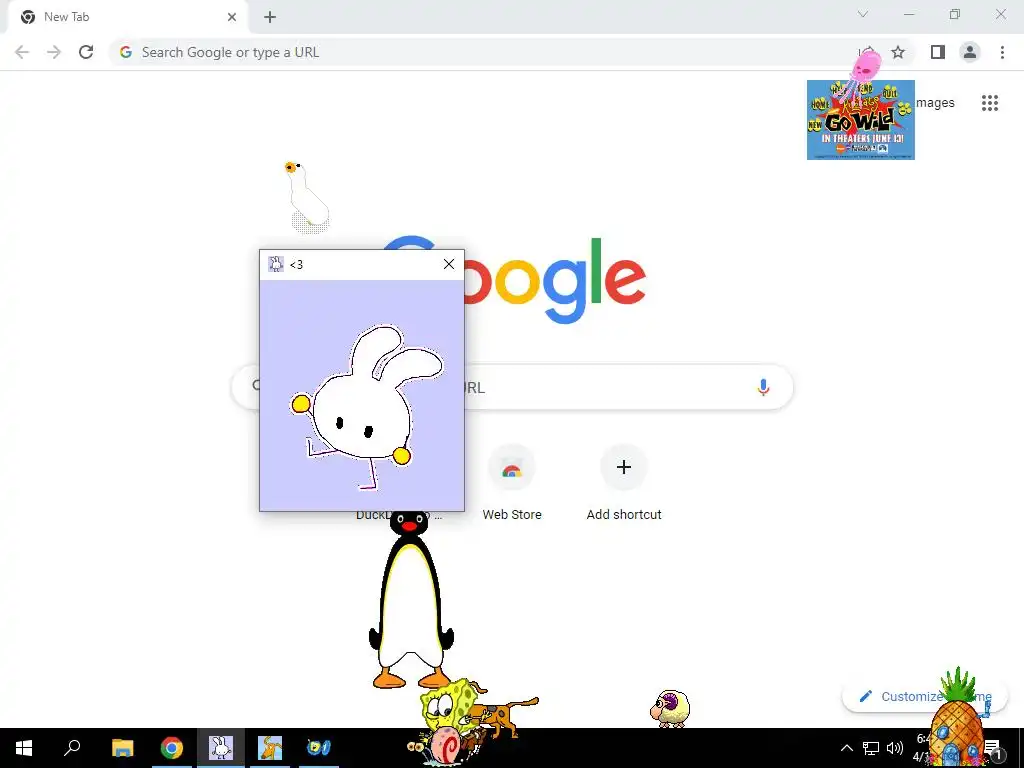
Task: Click the small sheep desktop pet
Action: click(670, 709)
